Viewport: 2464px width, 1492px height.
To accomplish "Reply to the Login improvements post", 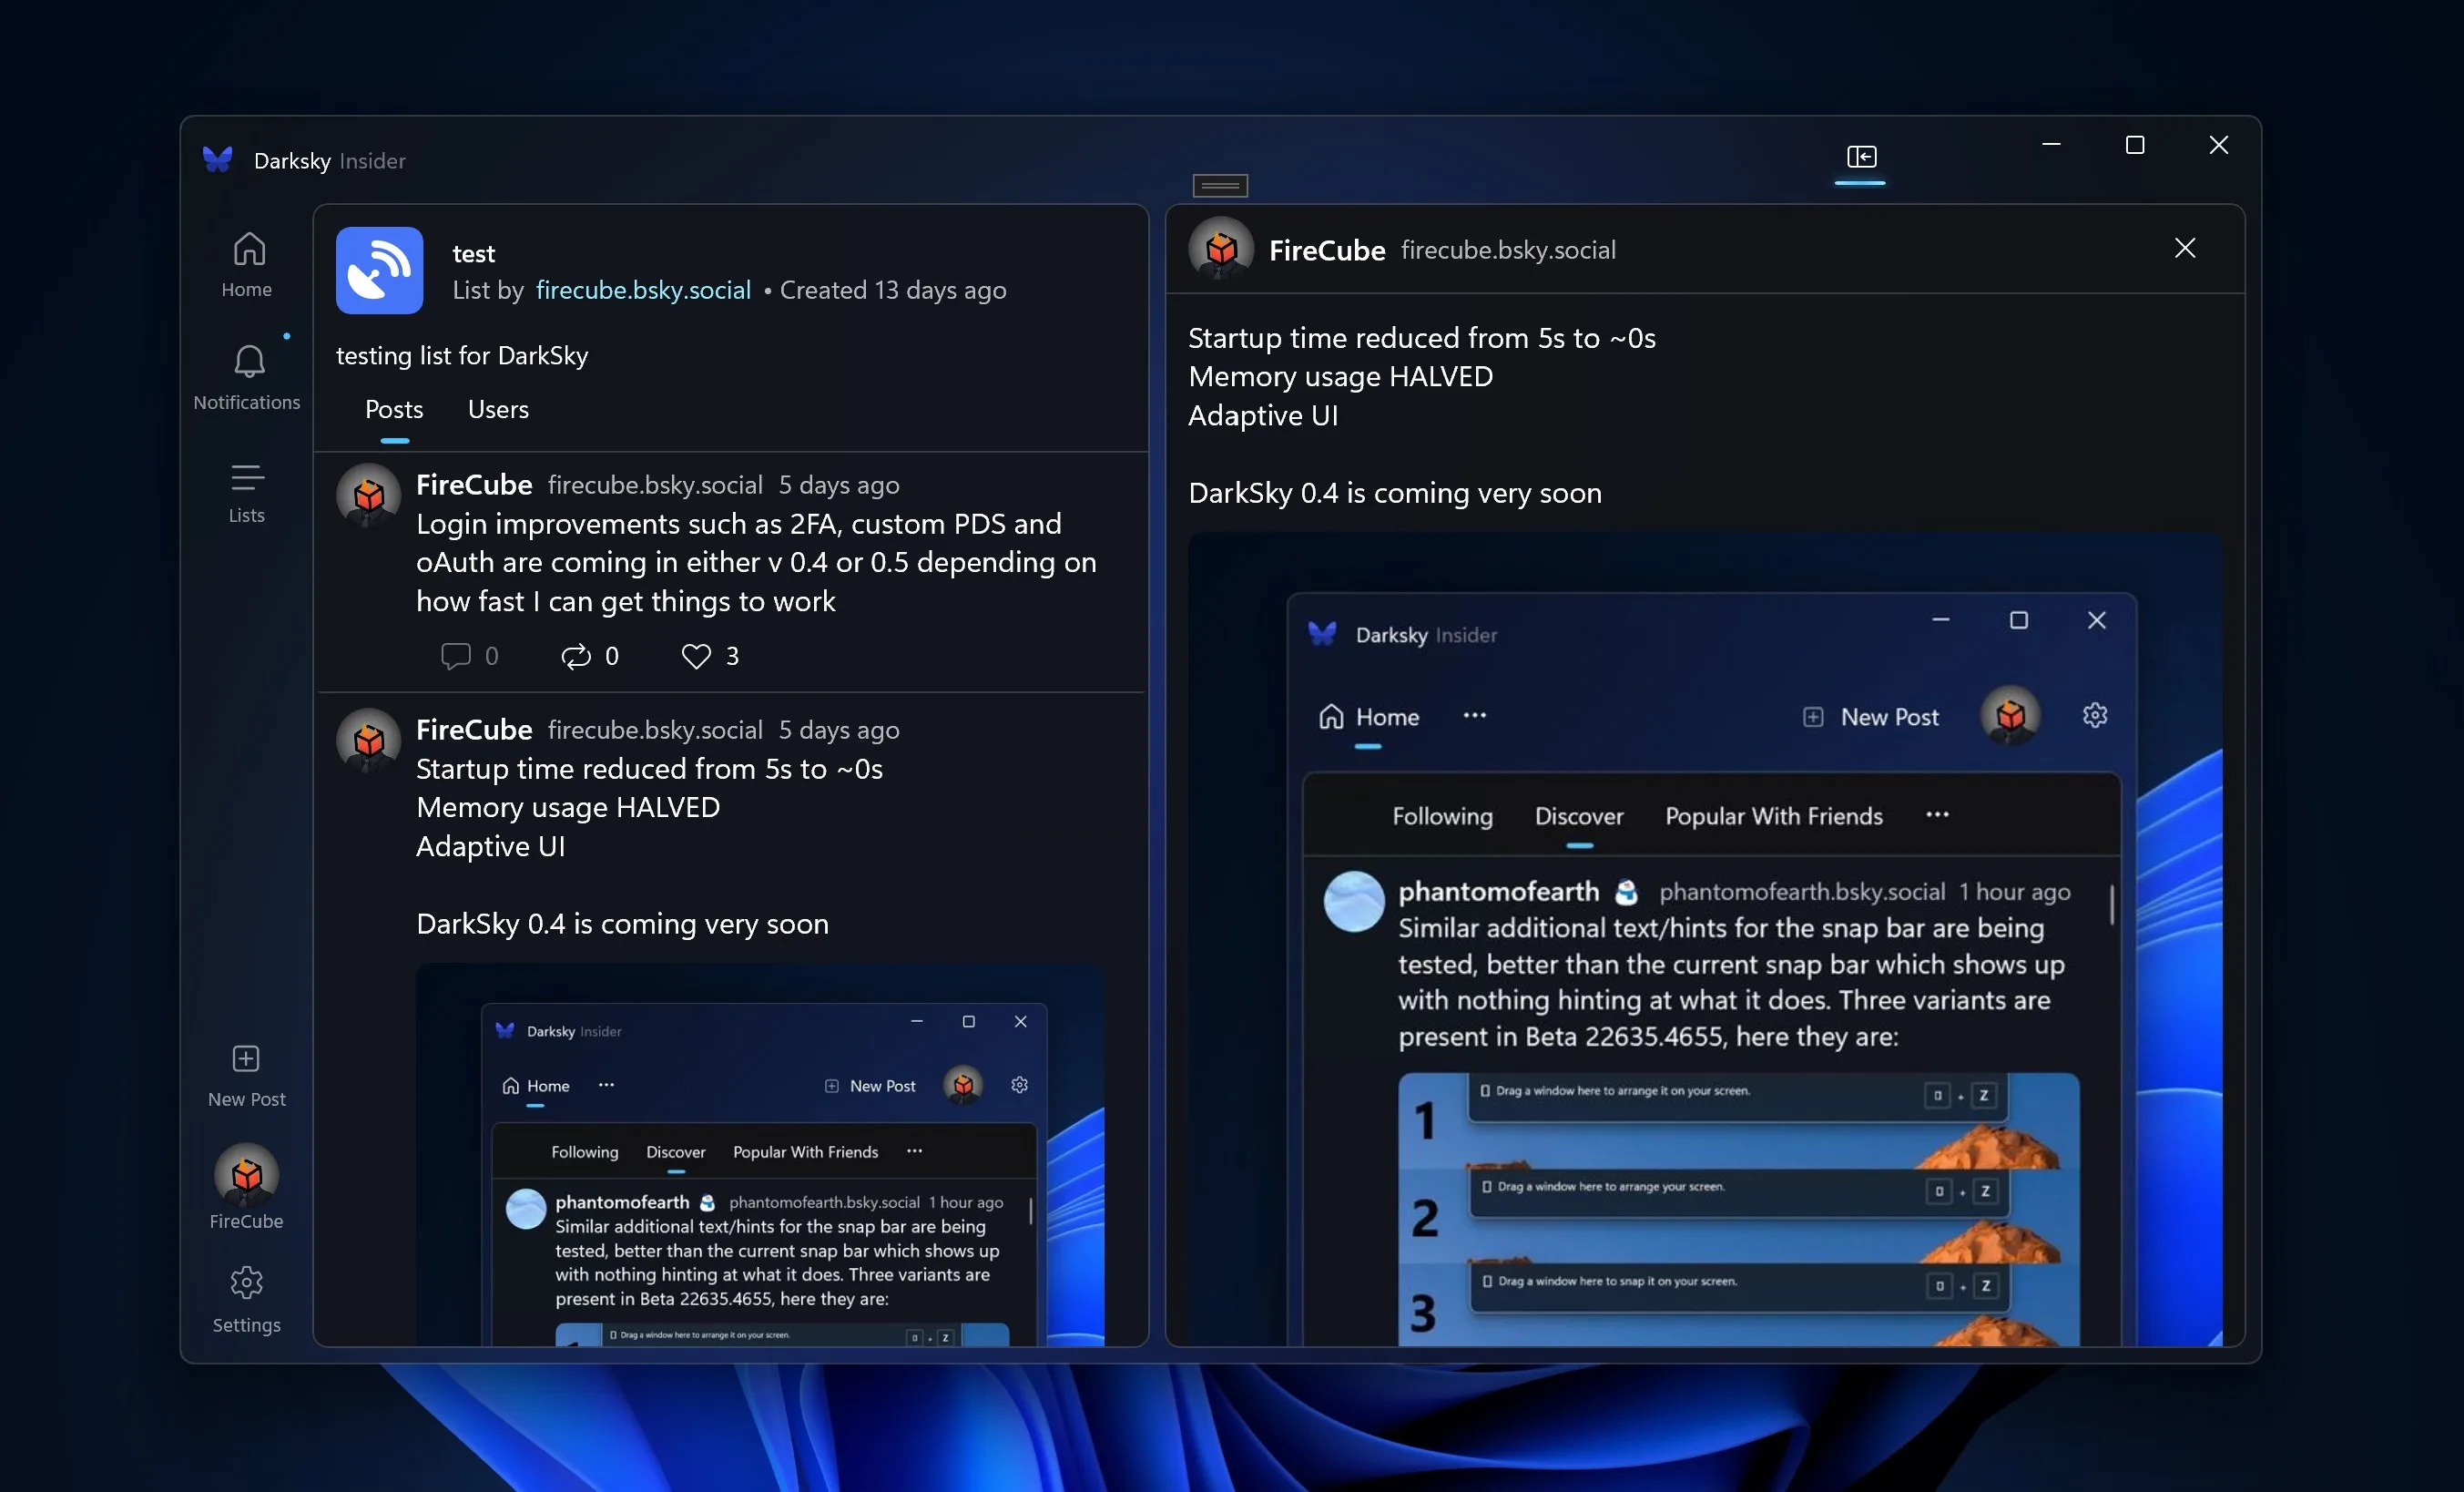I will tap(469, 656).
